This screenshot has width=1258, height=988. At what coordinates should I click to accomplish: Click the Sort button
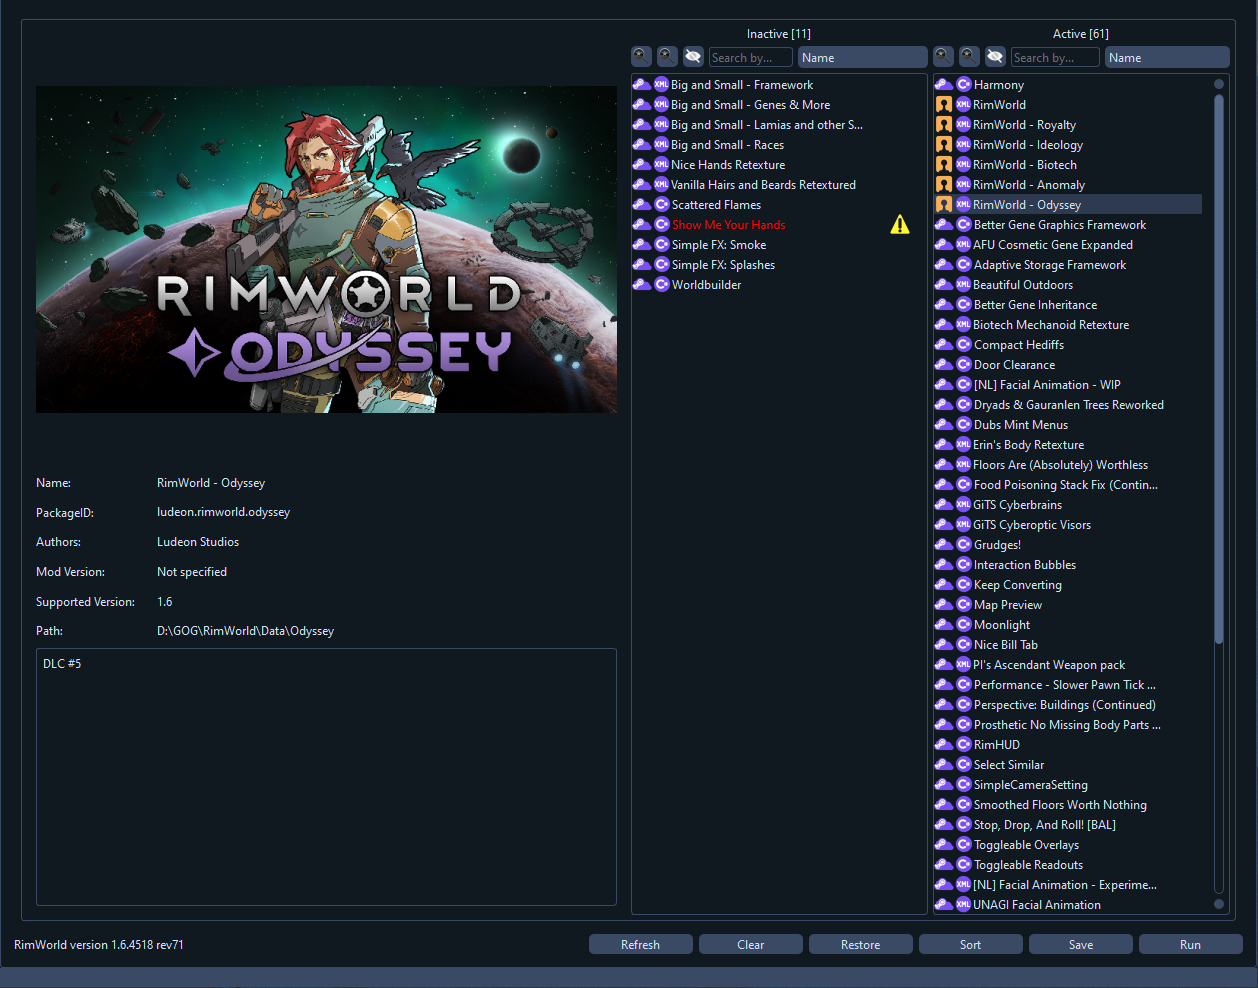pyautogui.click(x=970, y=945)
